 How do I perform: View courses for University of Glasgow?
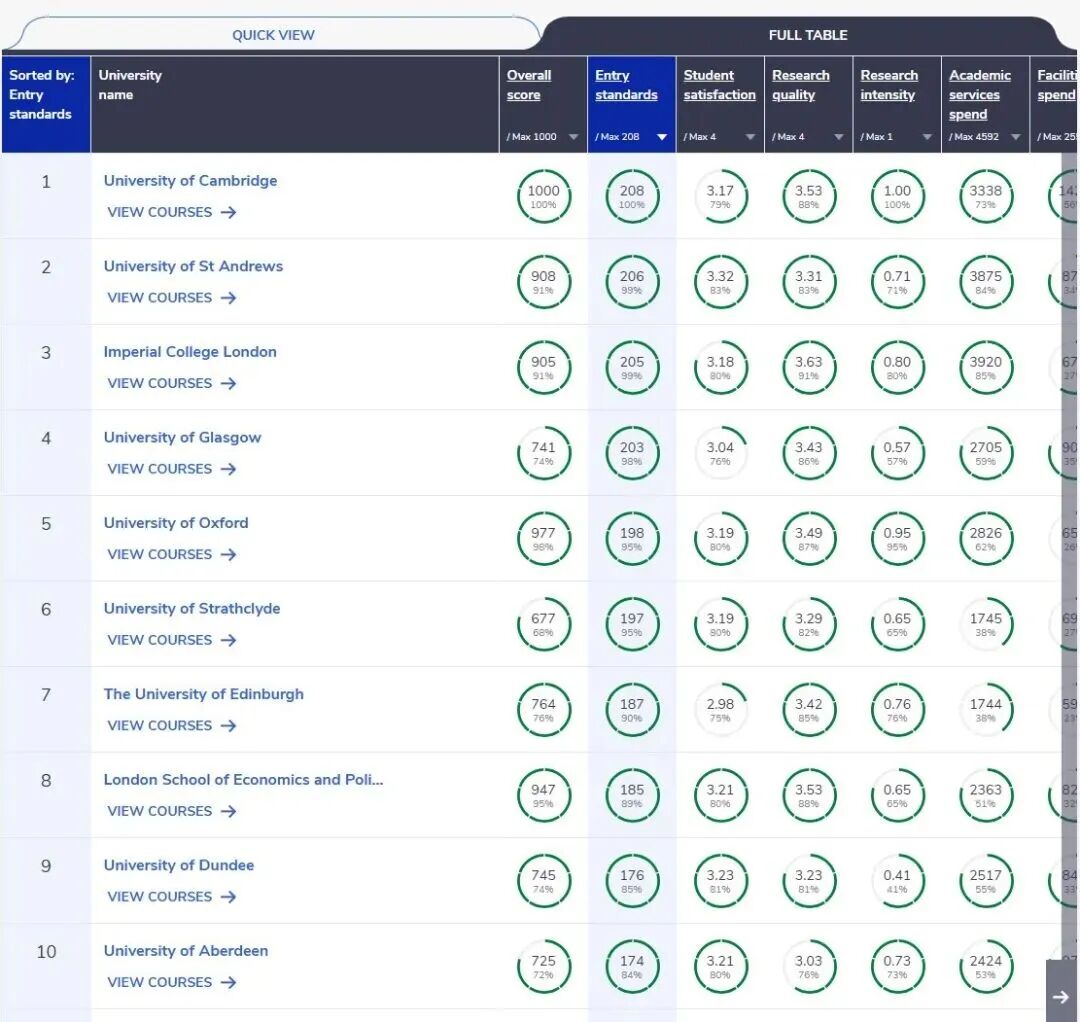172,469
